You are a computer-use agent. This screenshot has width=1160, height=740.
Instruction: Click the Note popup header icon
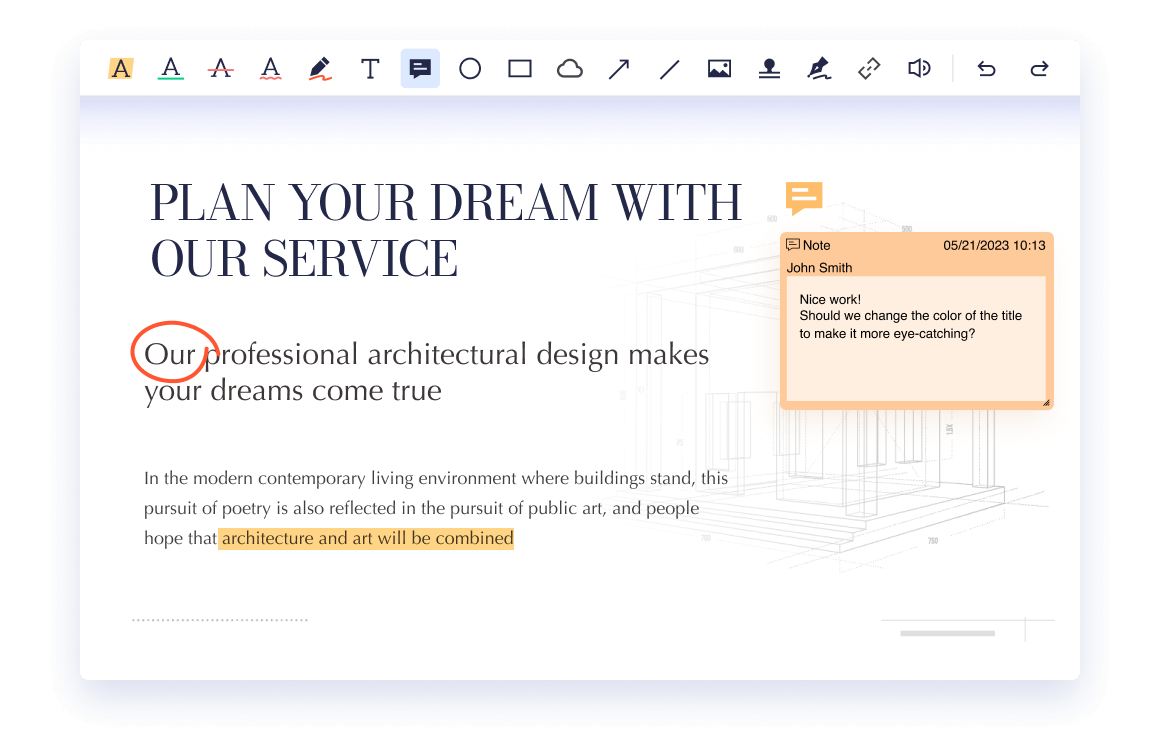792,245
